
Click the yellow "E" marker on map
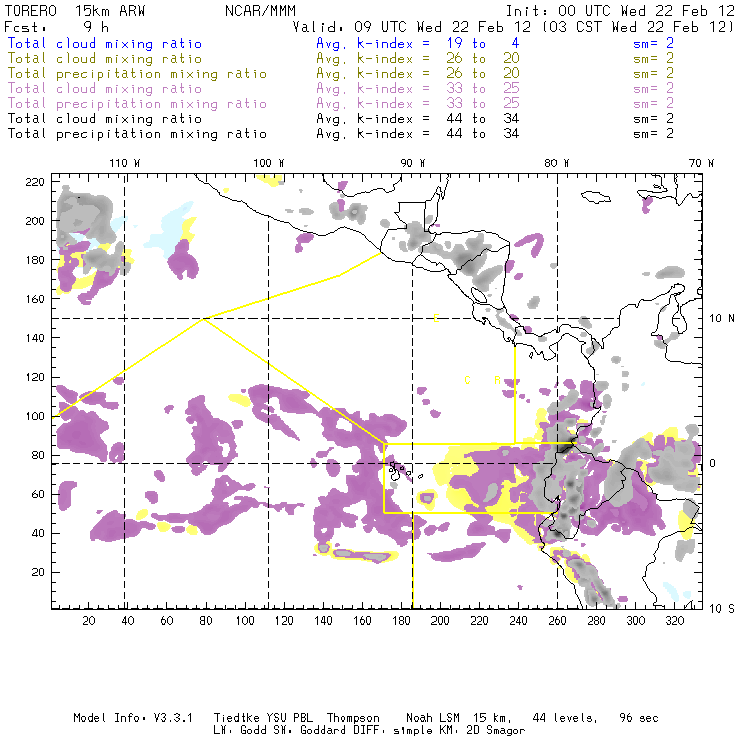[x=436, y=319]
